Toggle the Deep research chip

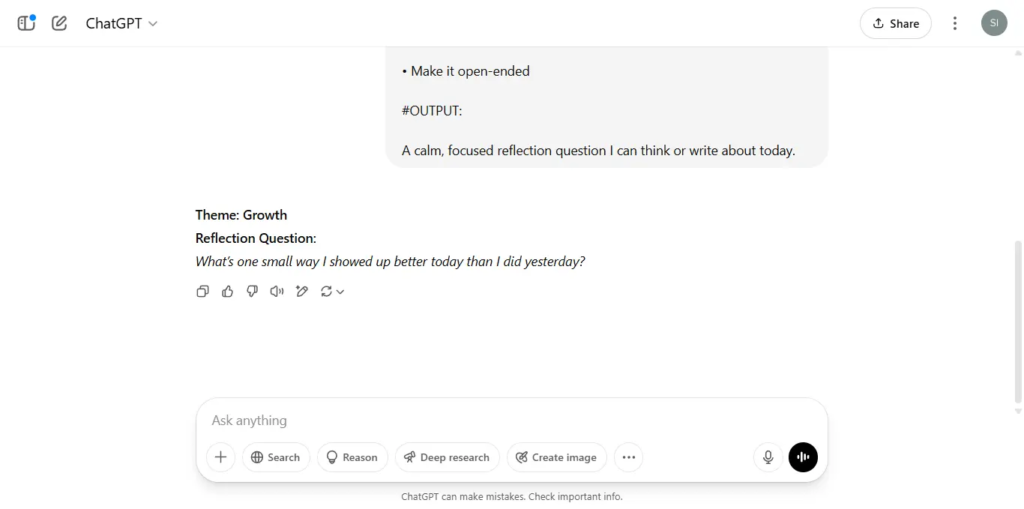pyautogui.click(x=447, y=457)
